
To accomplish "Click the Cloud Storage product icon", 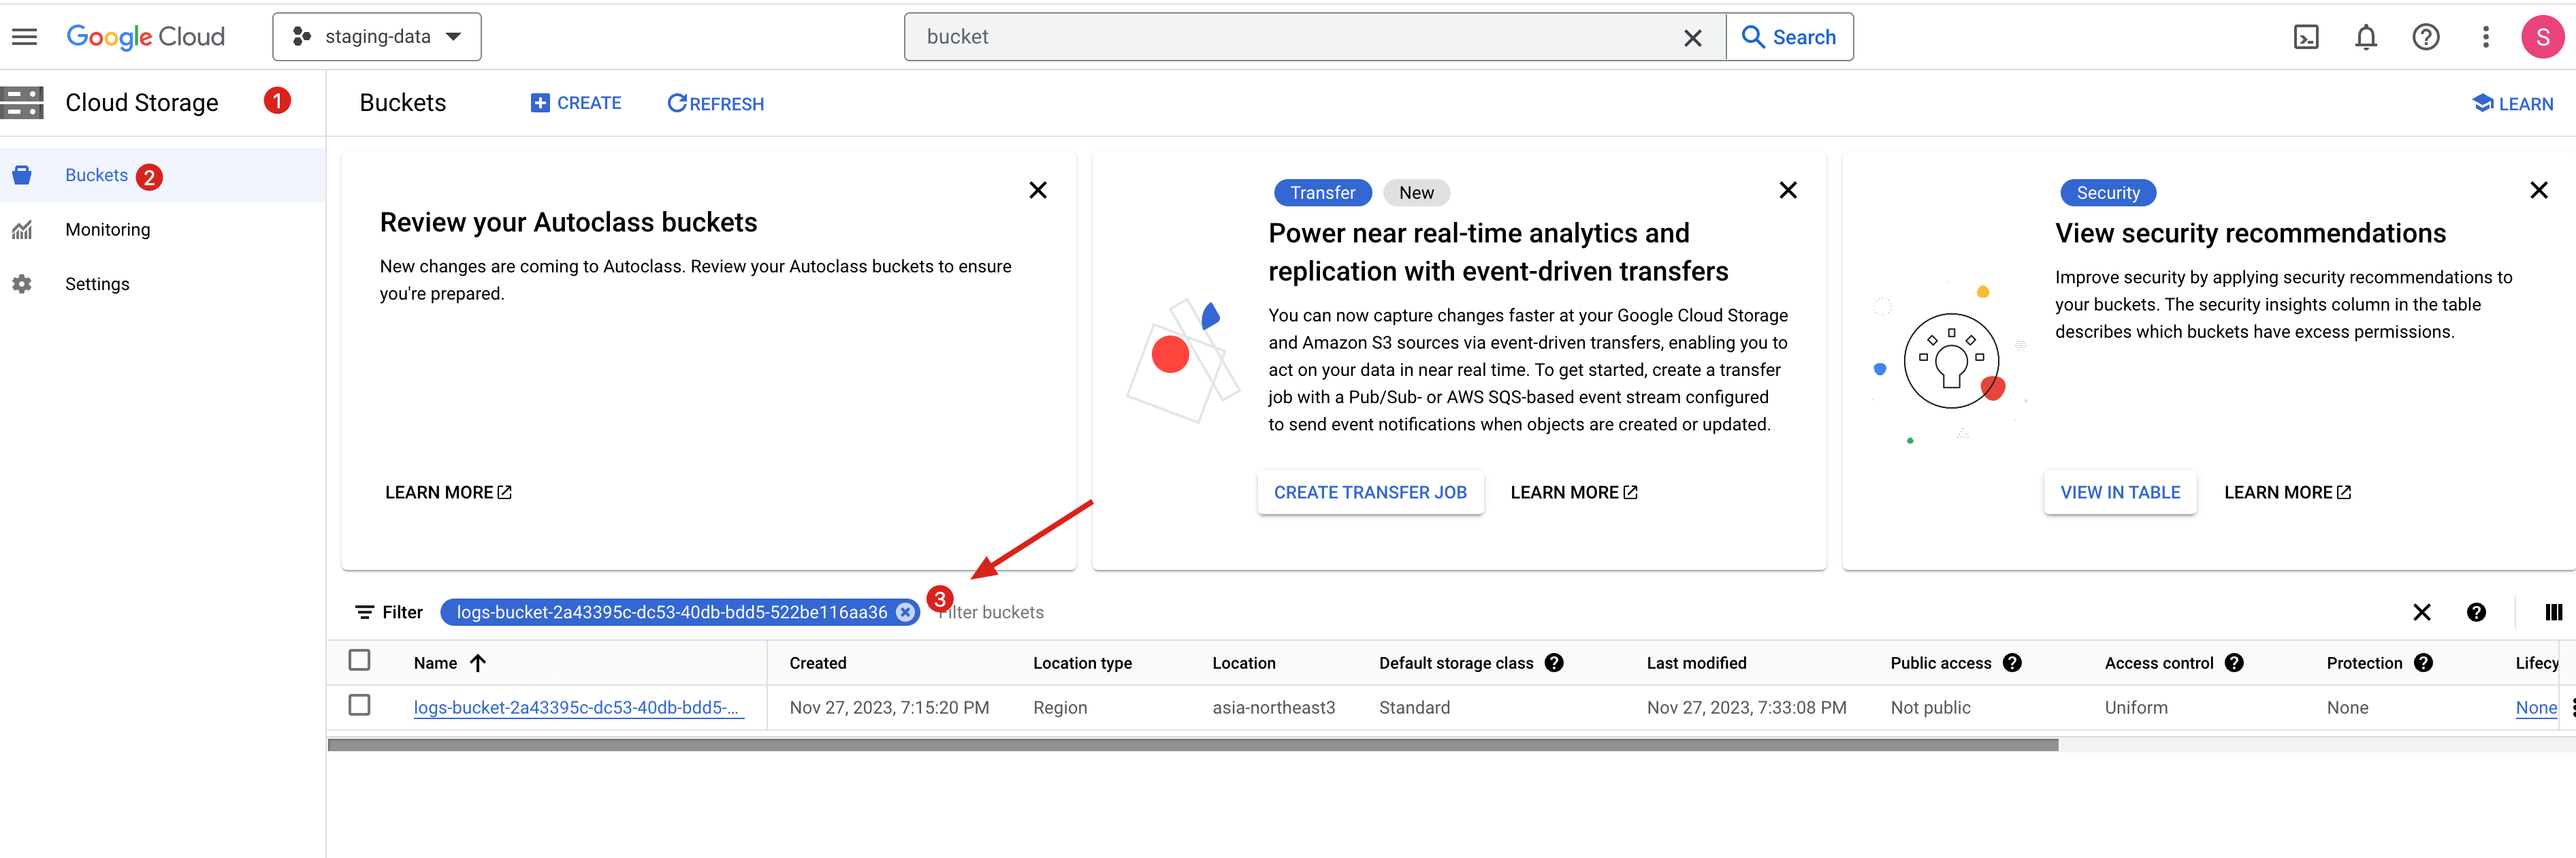I will (x=22, y=102).
